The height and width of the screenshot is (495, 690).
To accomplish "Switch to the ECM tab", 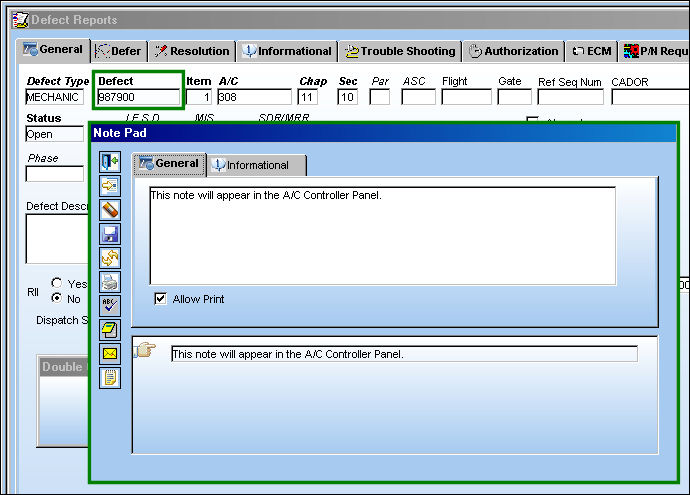I will click(591, 51).
